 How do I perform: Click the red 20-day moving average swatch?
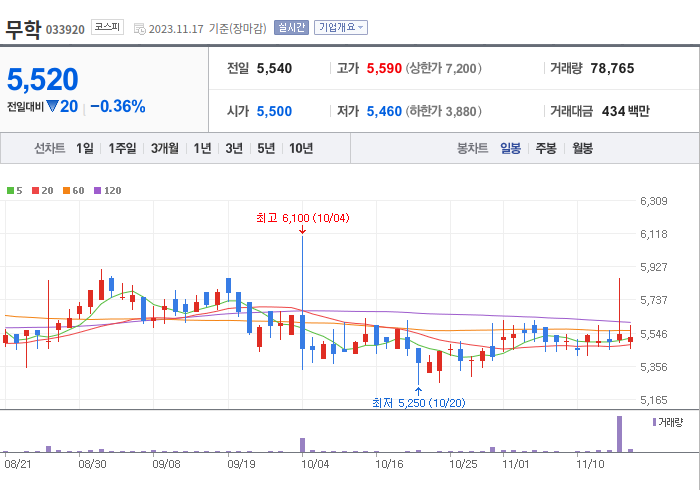(x=35, y=191)
